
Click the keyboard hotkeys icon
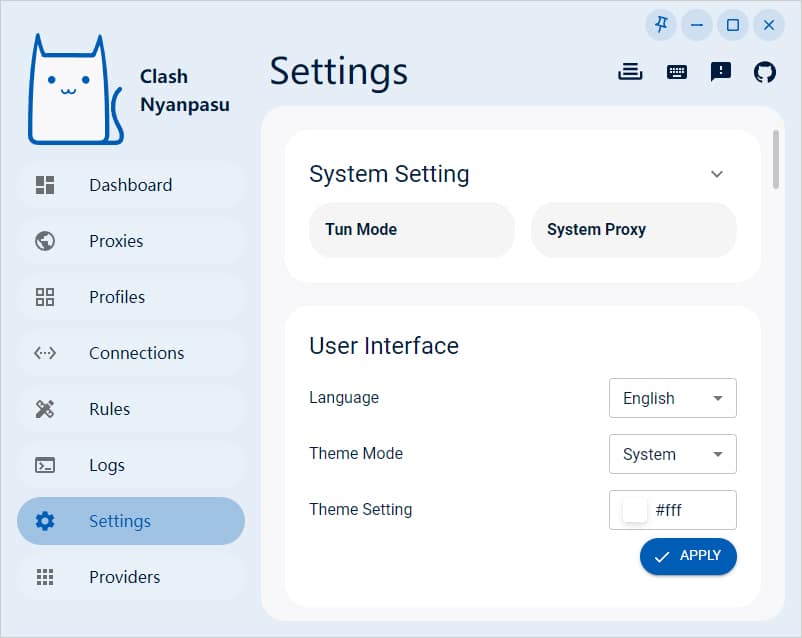676,72
